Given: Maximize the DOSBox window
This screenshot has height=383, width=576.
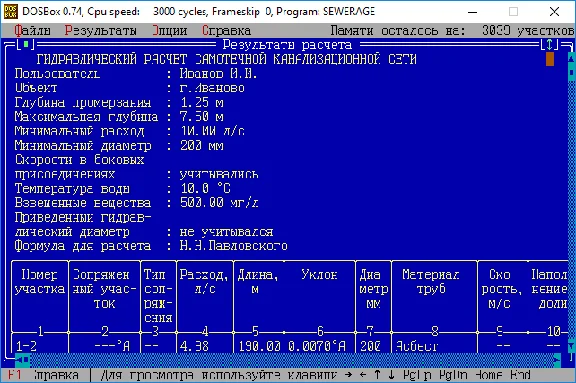Looking at the screenshot, I should (513, 12).
